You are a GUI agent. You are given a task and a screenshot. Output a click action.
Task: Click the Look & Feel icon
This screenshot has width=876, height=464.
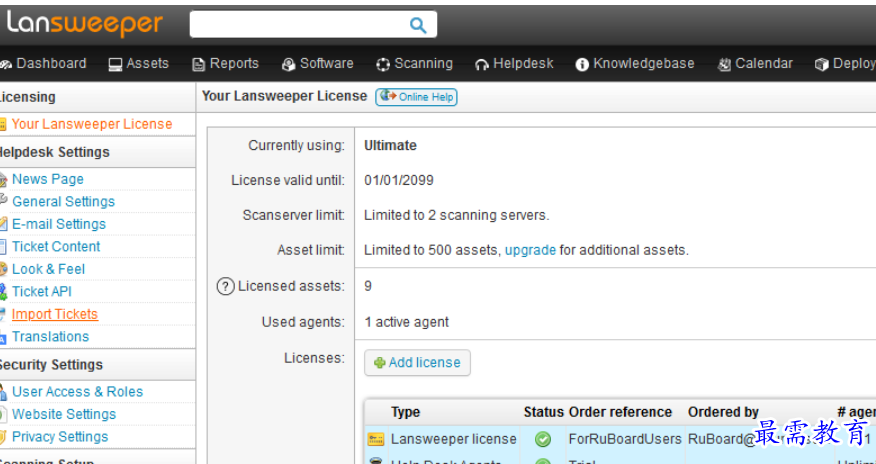tap(3, 270)
